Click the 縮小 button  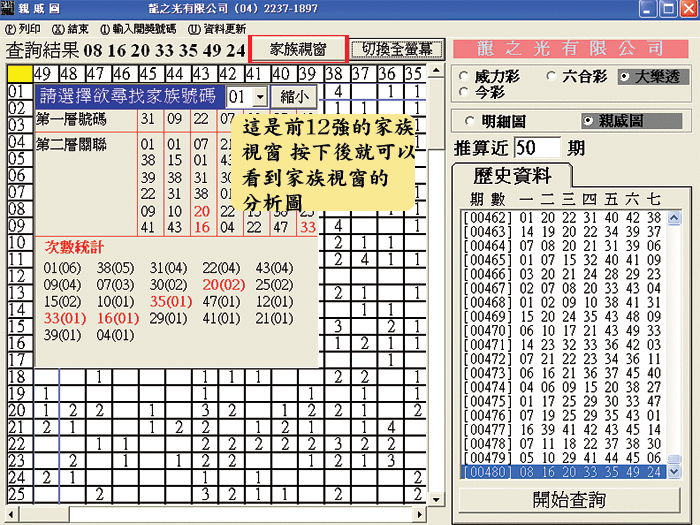point(293,96)
